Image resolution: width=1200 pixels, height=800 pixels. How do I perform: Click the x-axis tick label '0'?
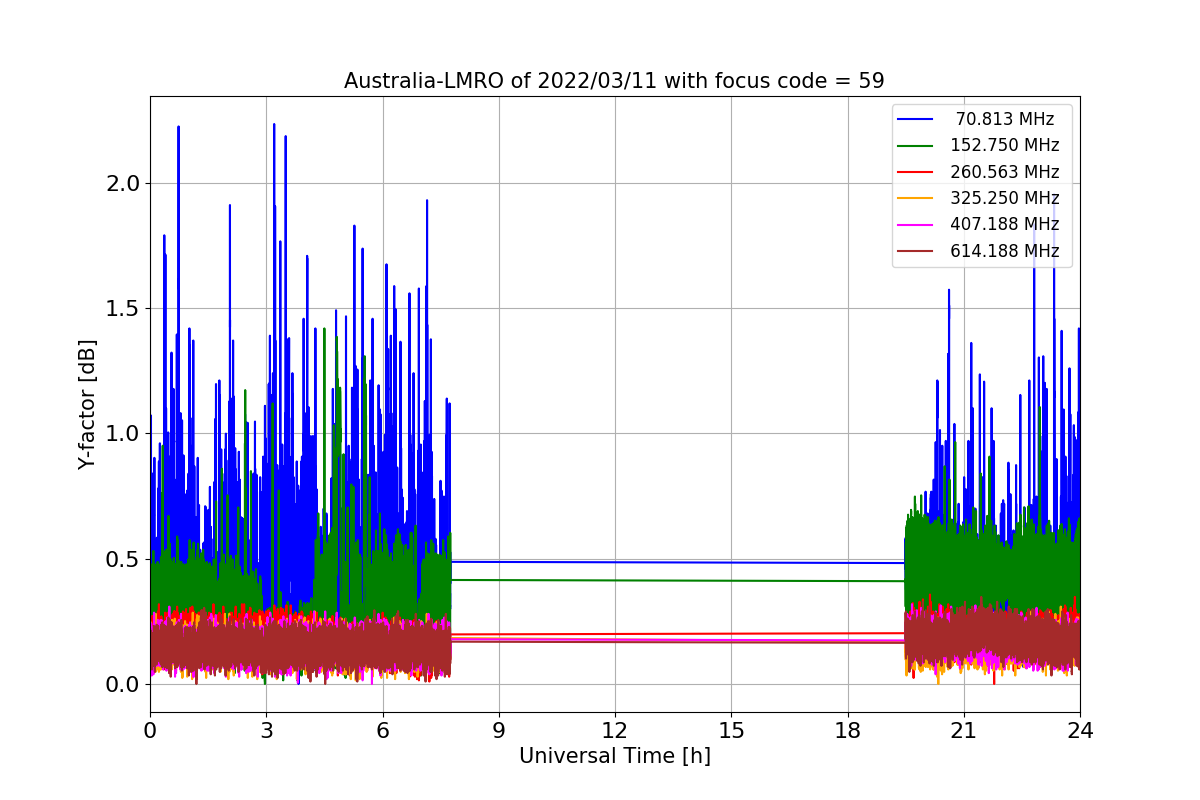coord(150,731)
